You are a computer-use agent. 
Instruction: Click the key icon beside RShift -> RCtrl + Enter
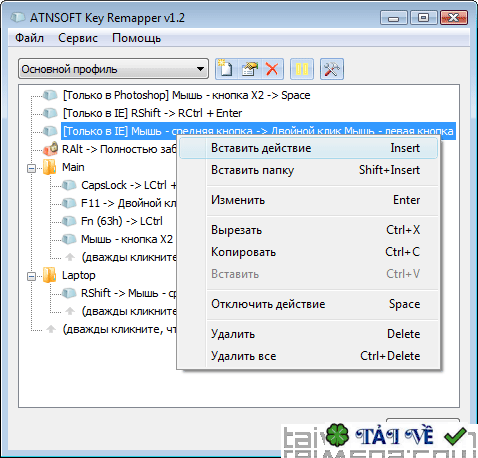pos(50,113)
